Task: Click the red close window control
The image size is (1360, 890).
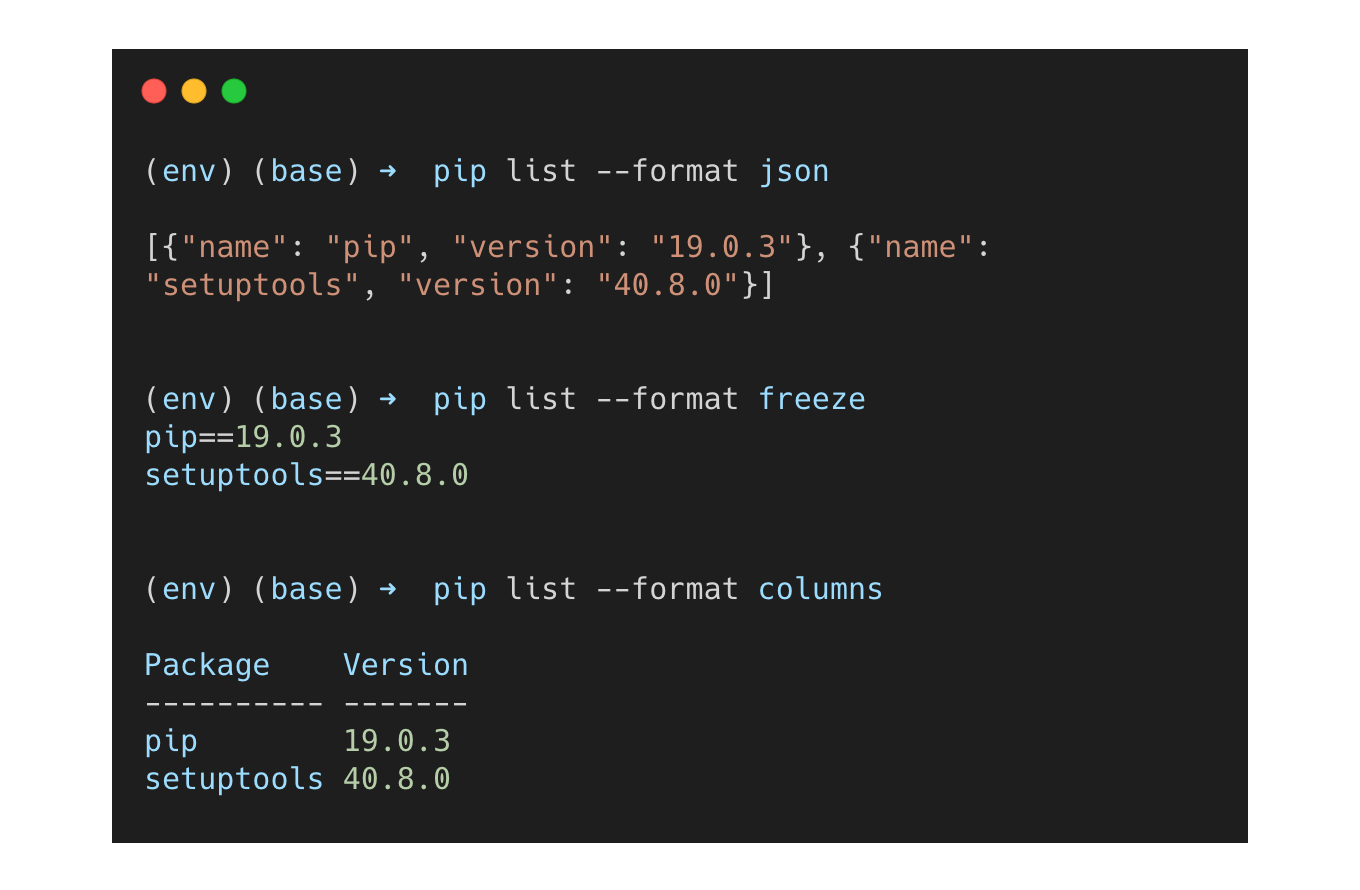Action: click(154, 91)
